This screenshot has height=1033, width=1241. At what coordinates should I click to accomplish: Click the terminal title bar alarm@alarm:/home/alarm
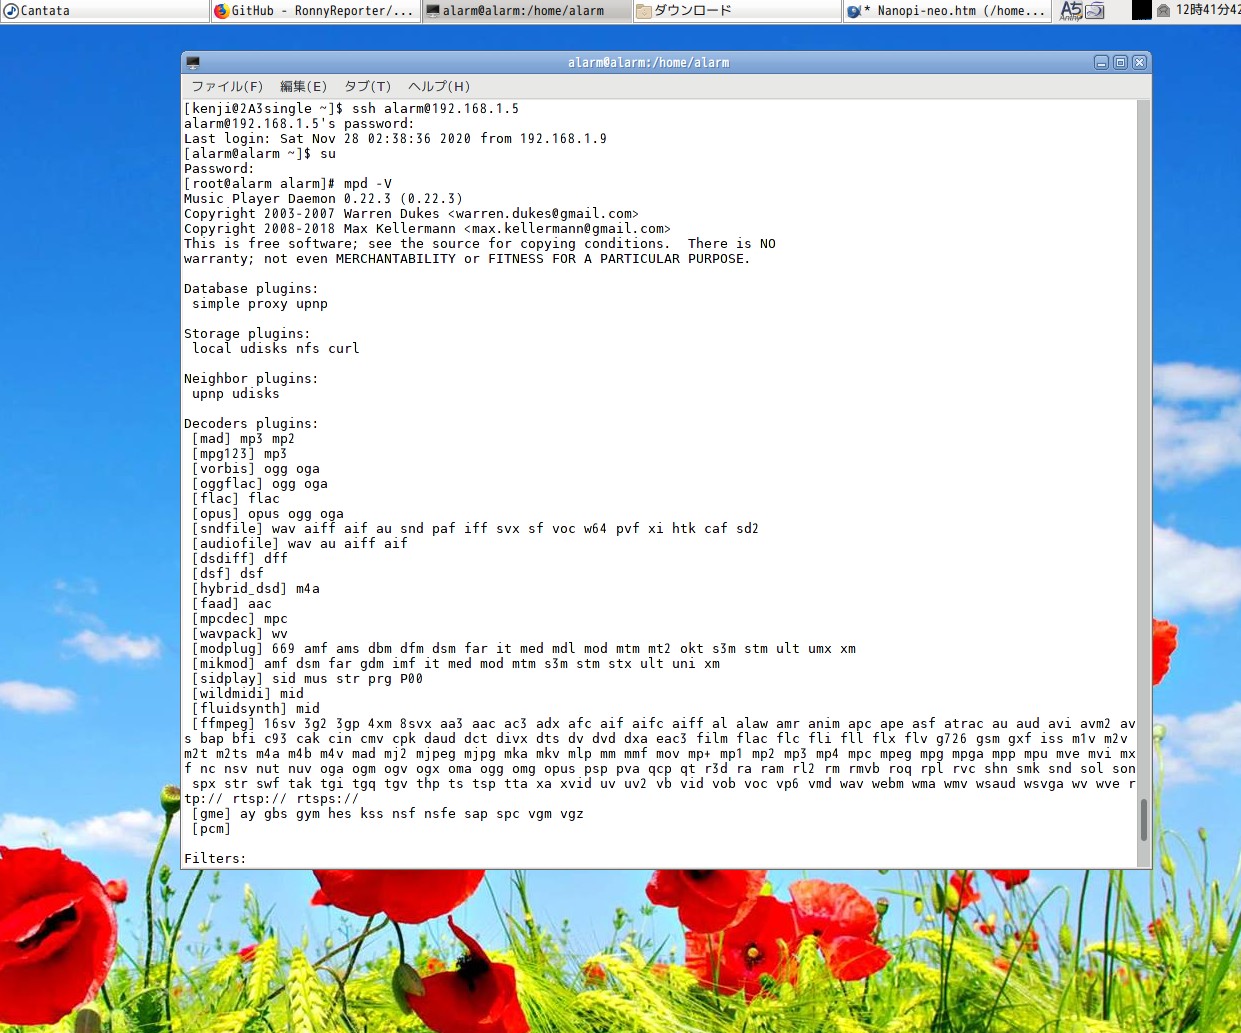click(x=648, y=63)
